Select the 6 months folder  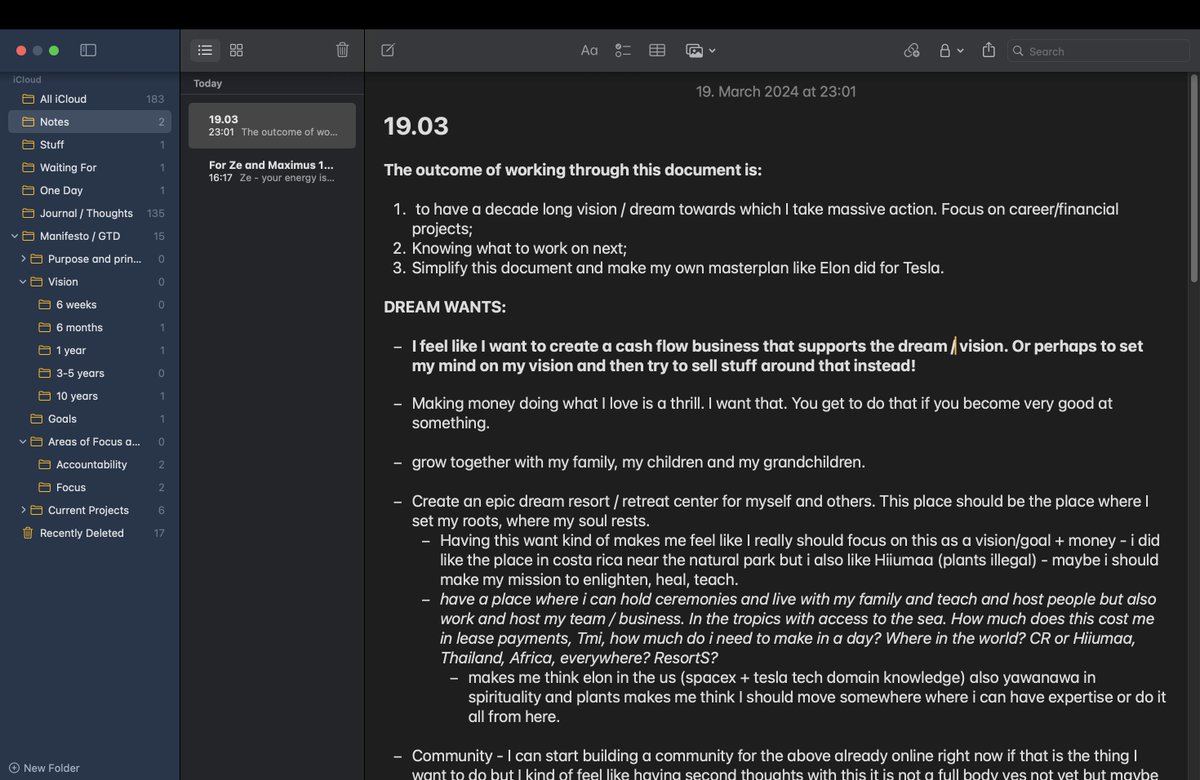[90, 328]
